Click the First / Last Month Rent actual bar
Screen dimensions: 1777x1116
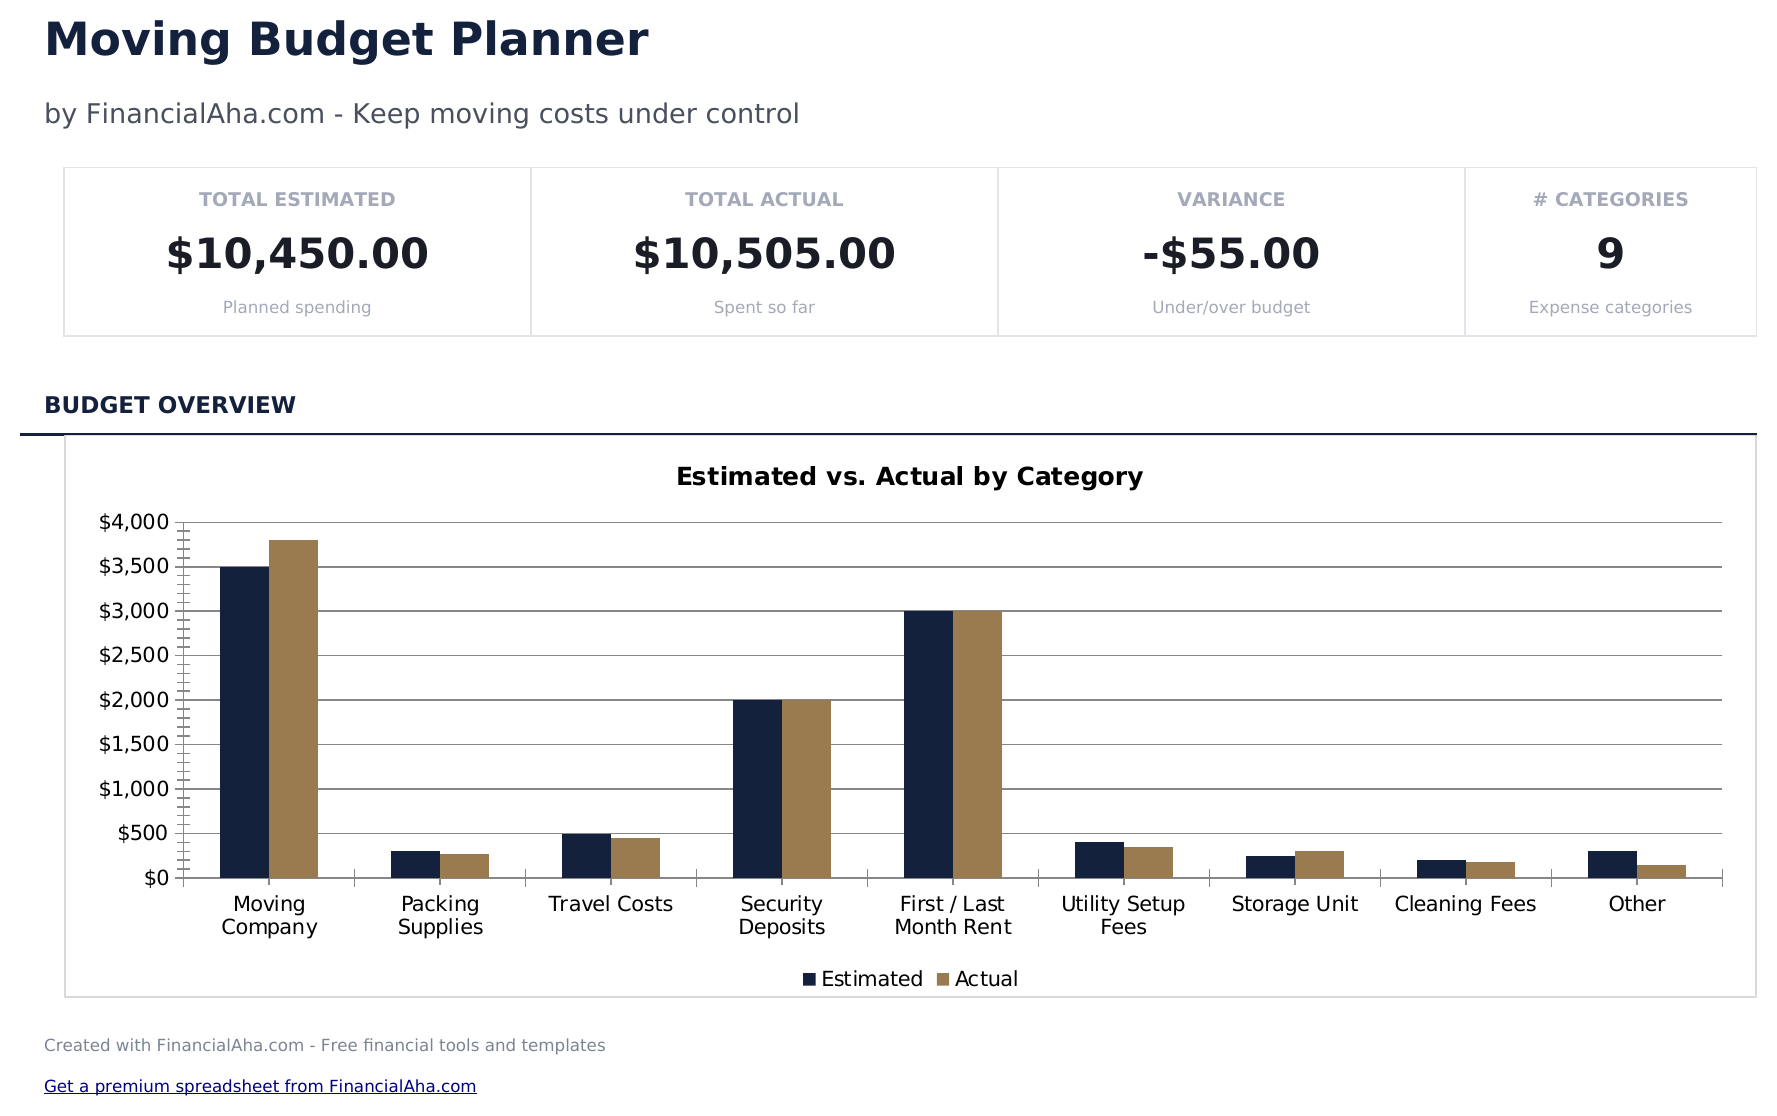point(977,744)
